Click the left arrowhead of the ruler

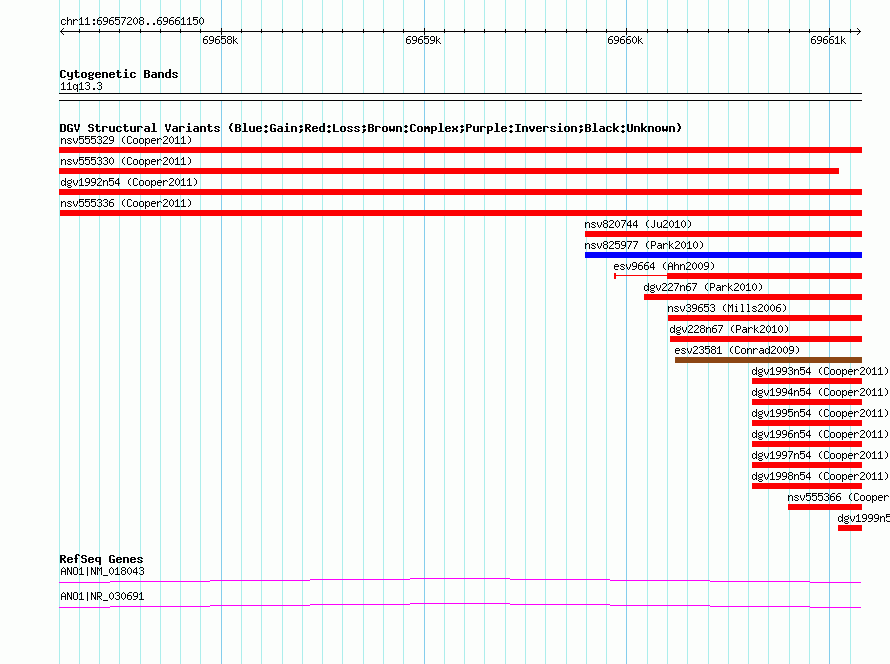[62, 31]
